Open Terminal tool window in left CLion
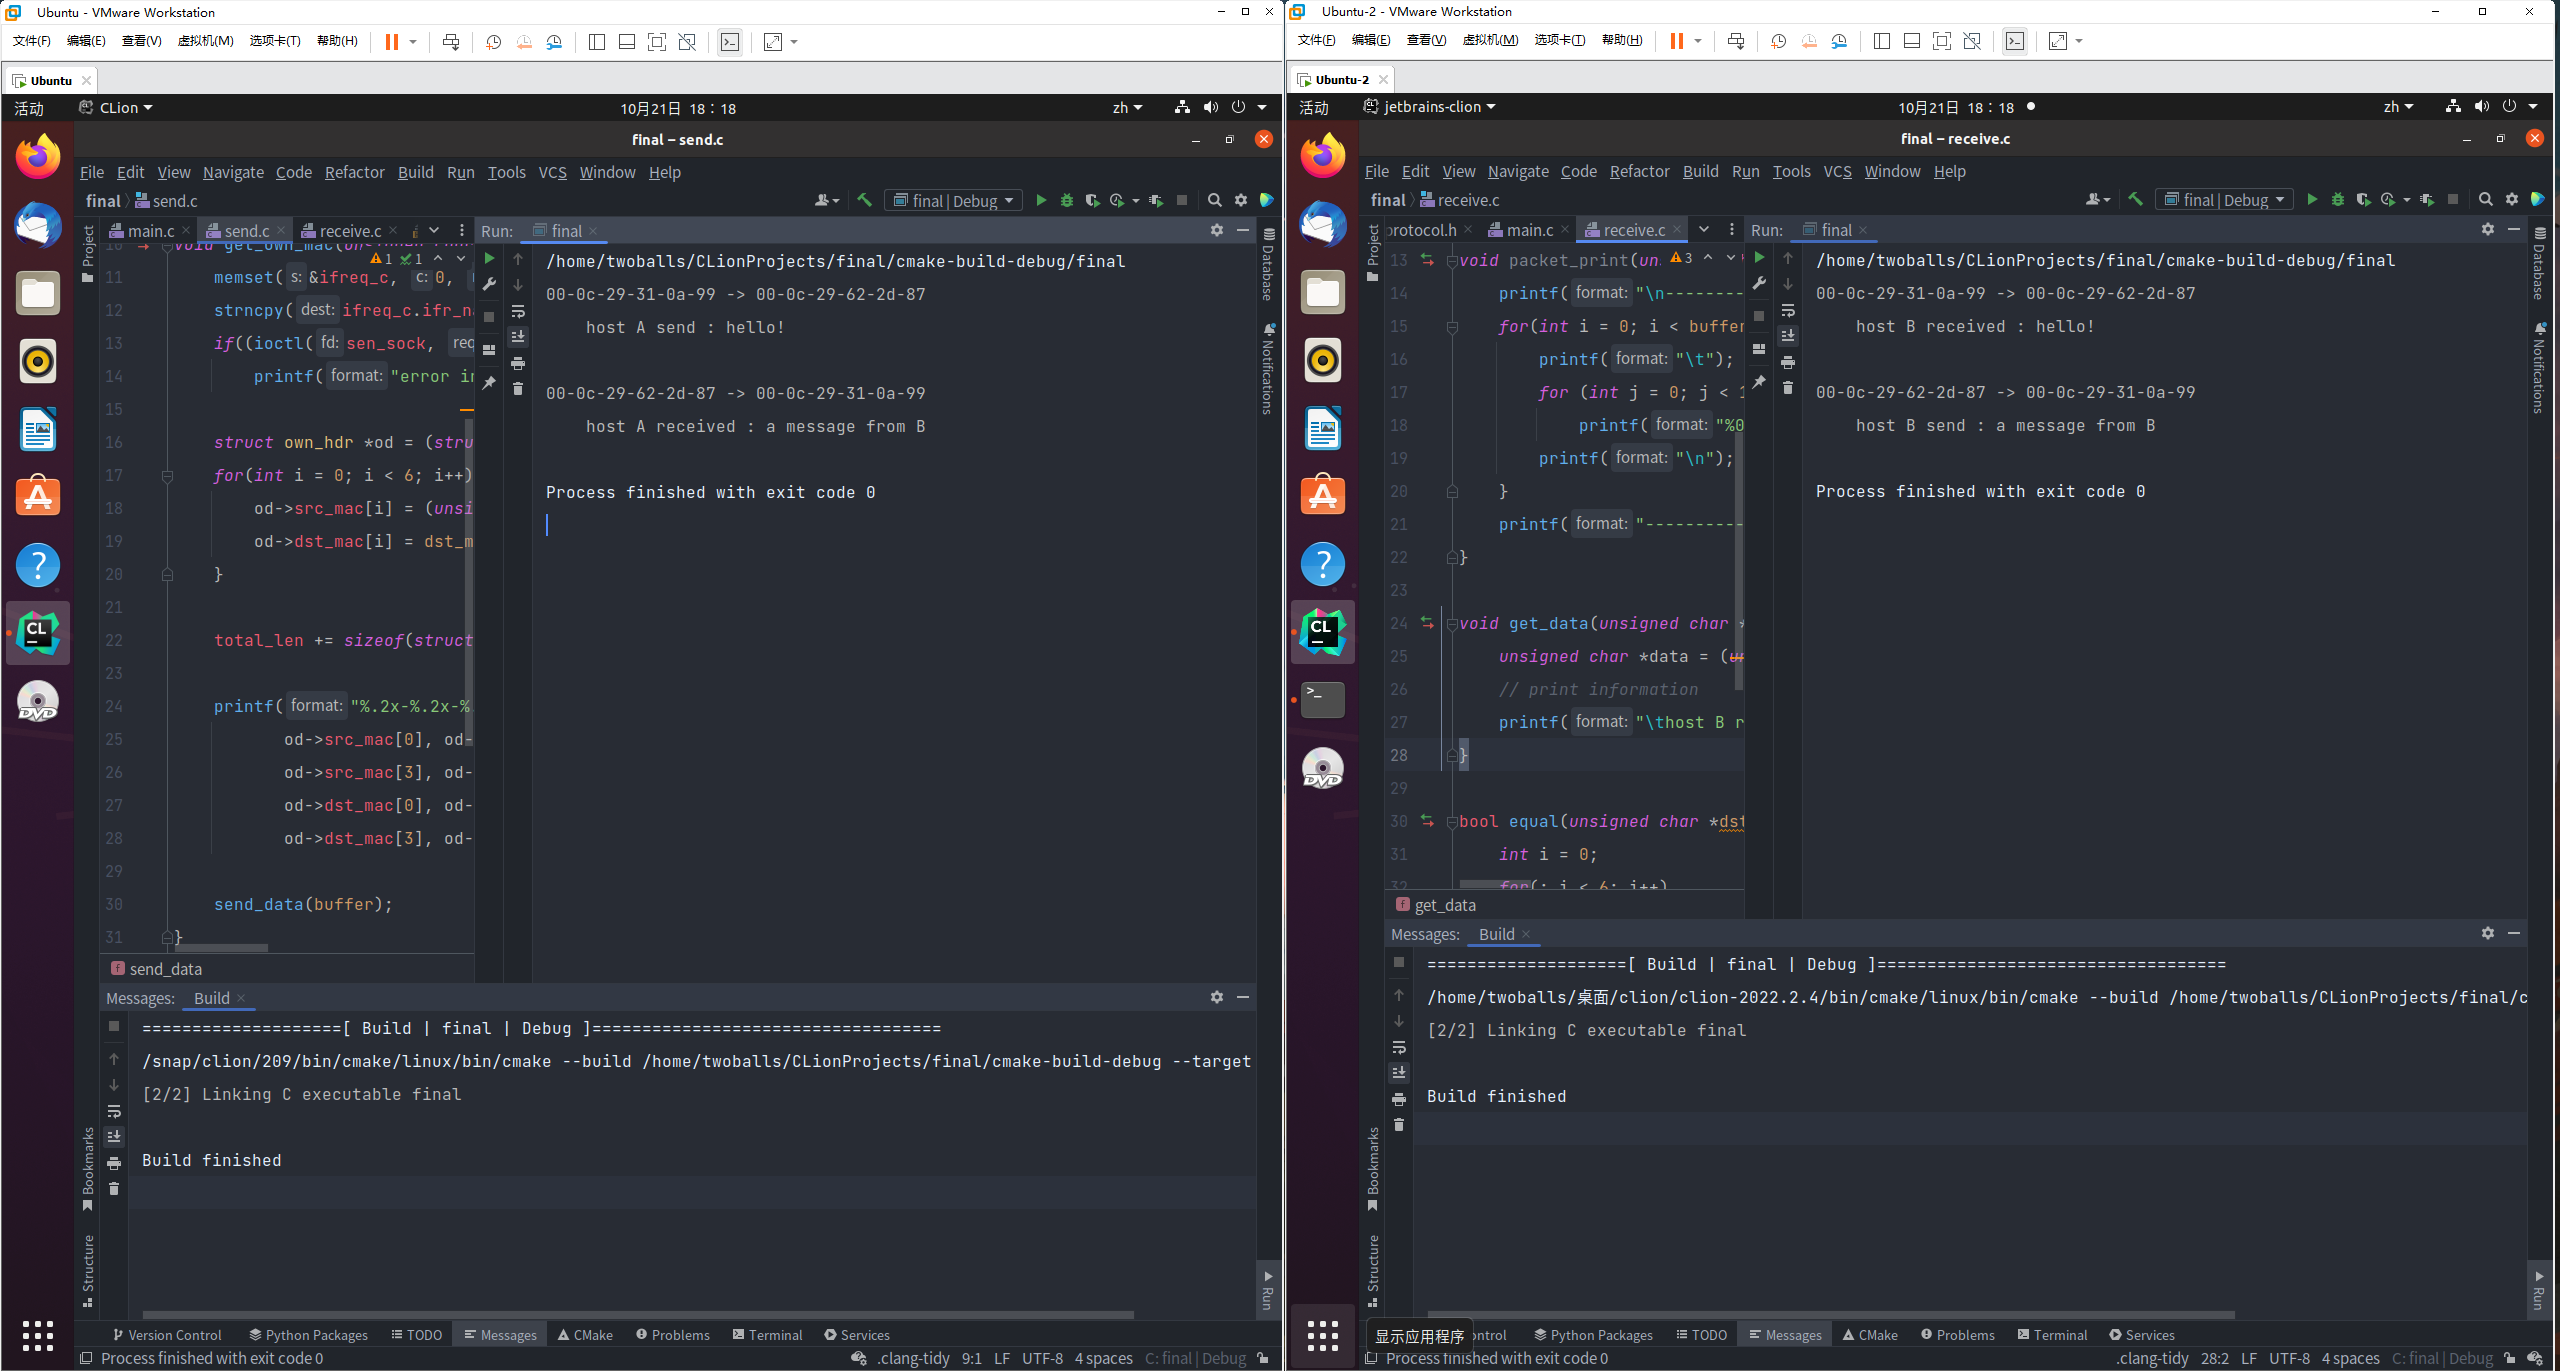Screen dimensions: 2560x1371 click(x=767, y=1335)
